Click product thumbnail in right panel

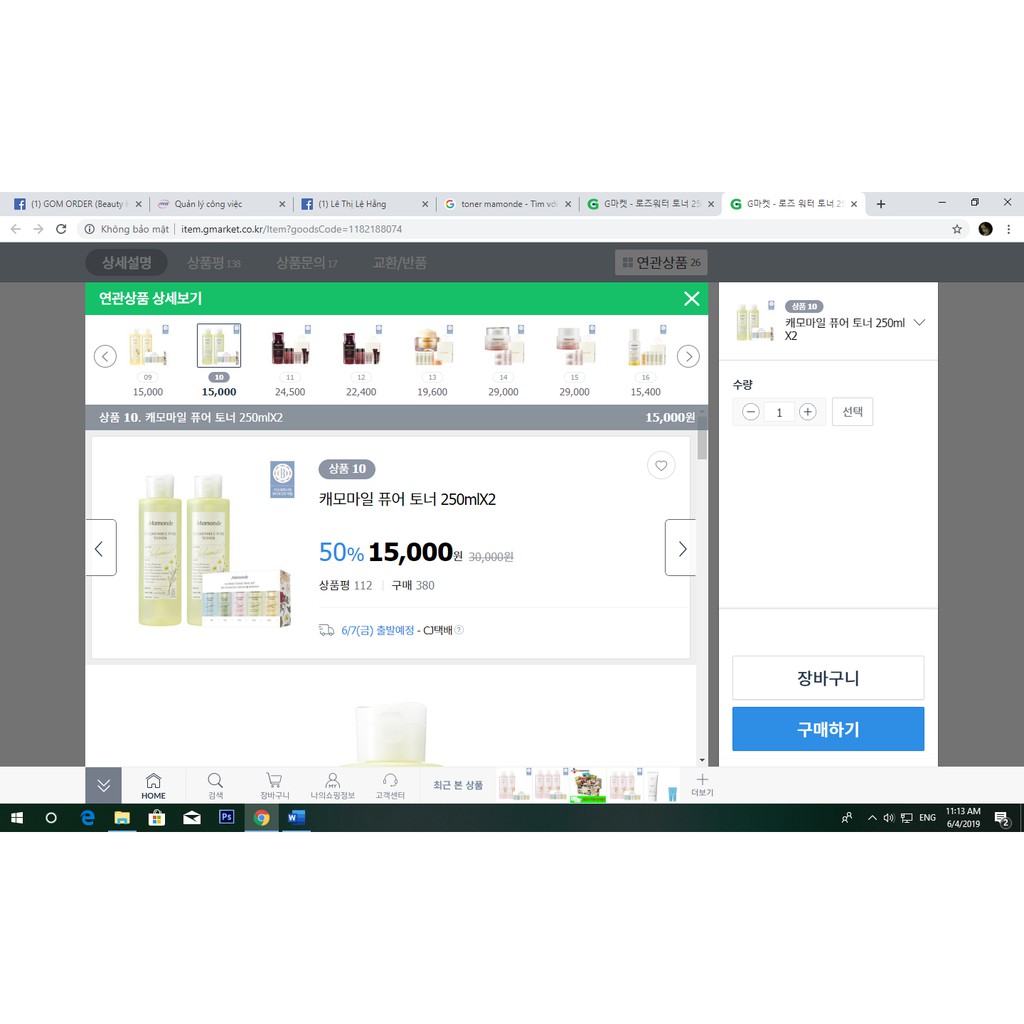tap(754, 321)
